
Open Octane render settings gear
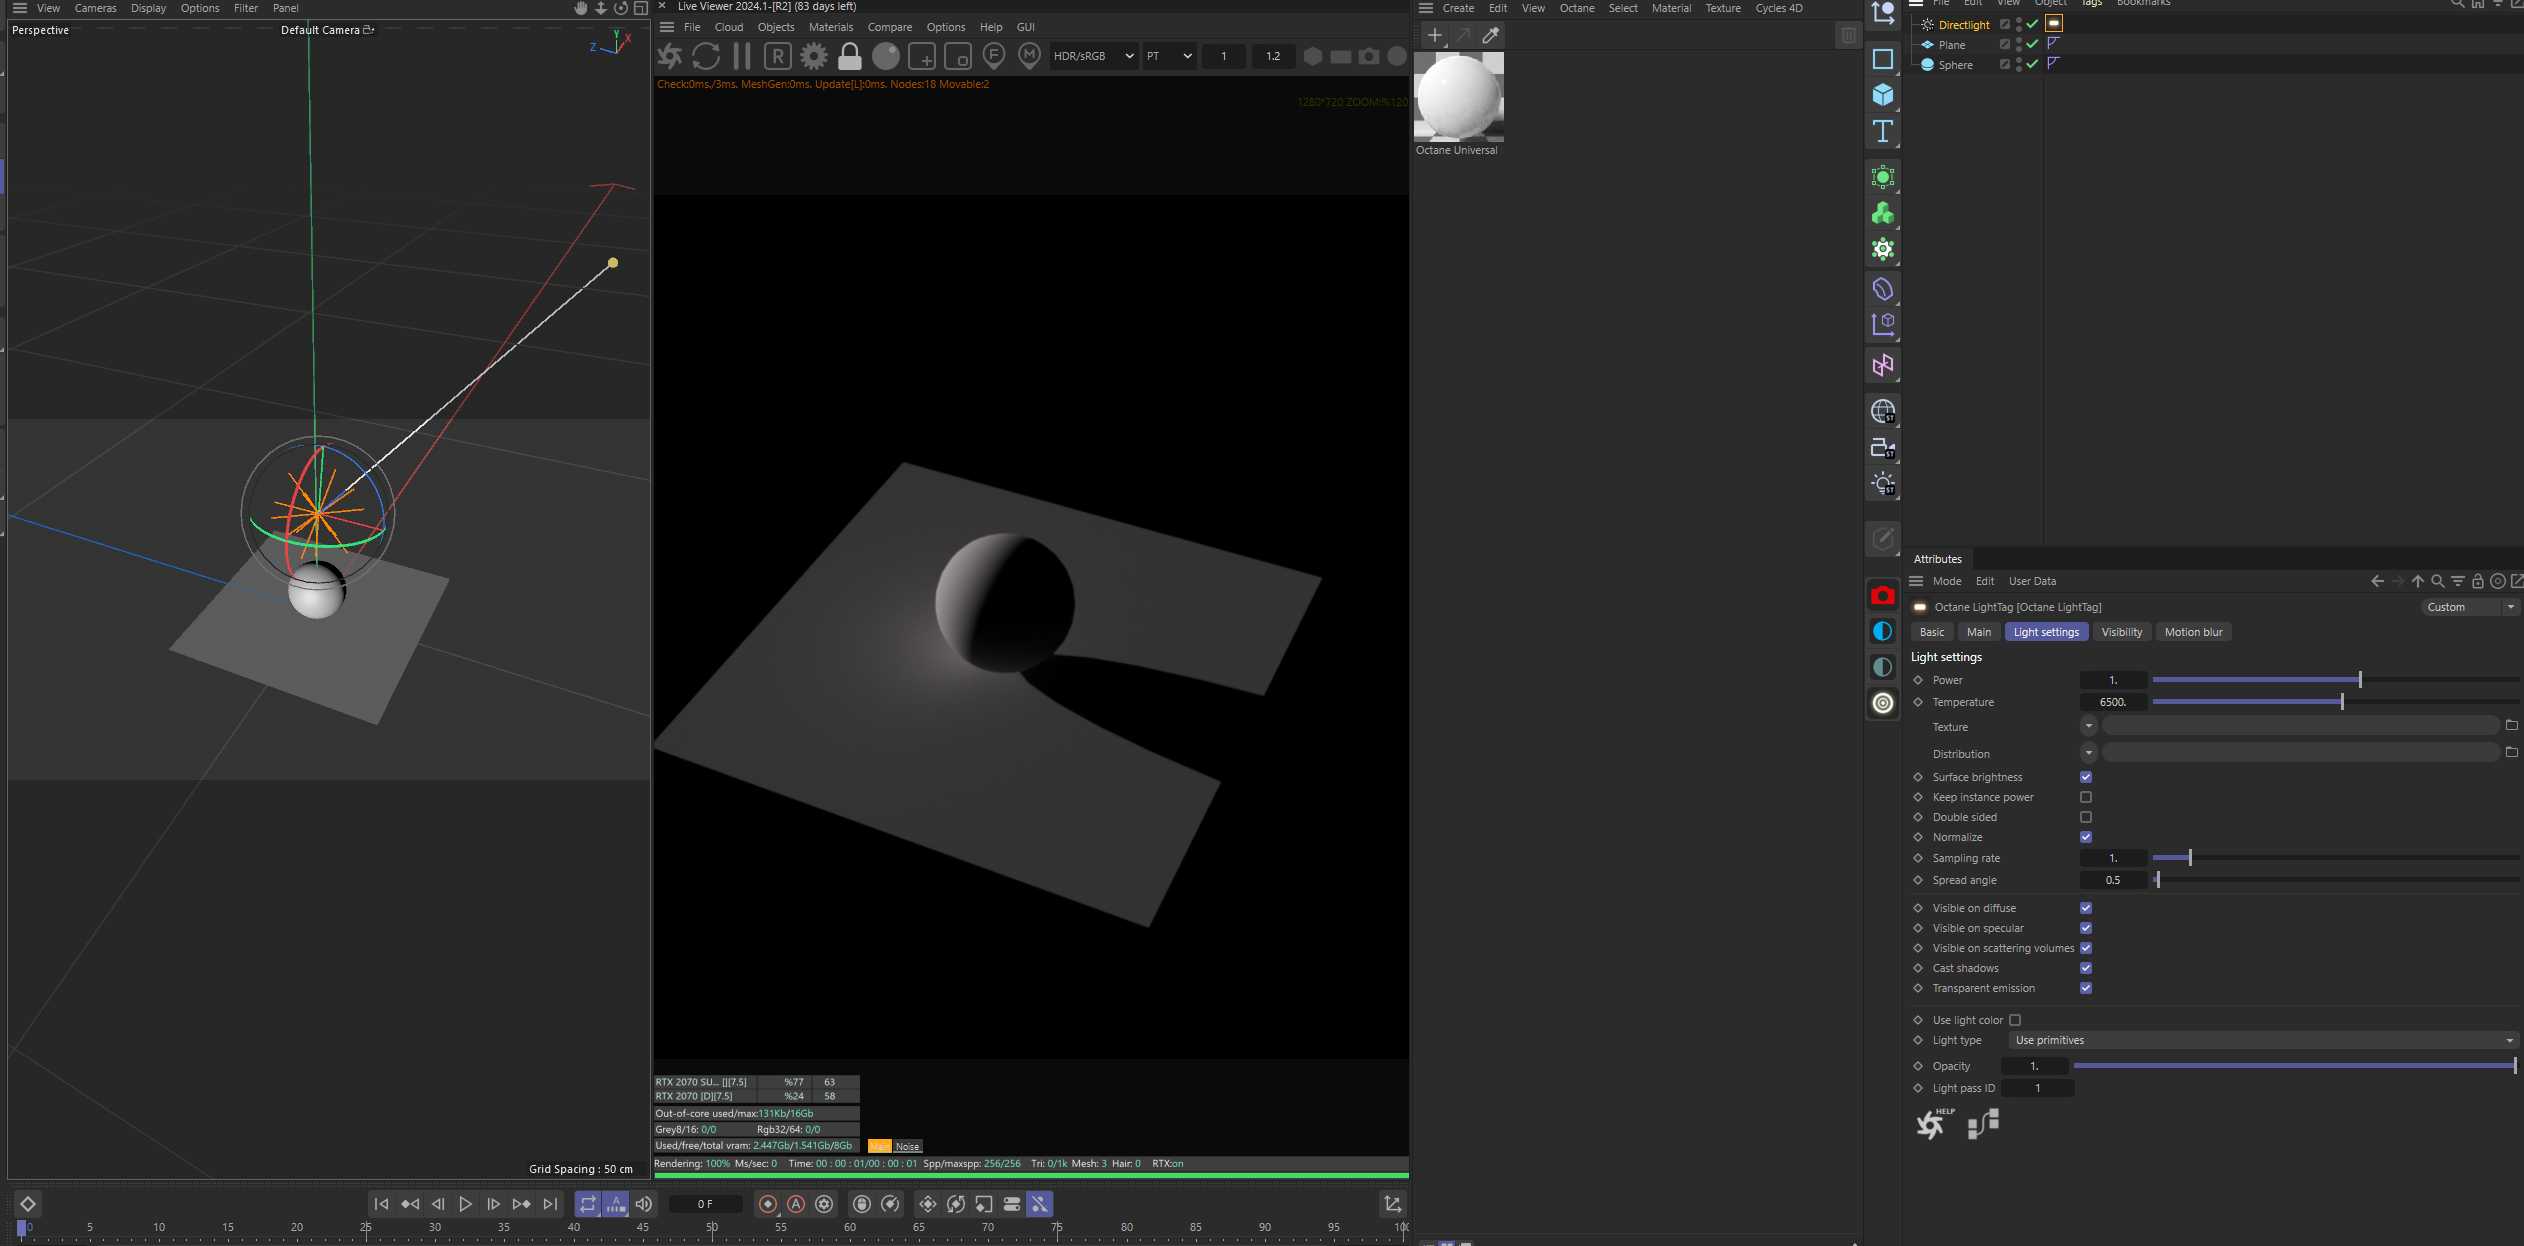814,56
